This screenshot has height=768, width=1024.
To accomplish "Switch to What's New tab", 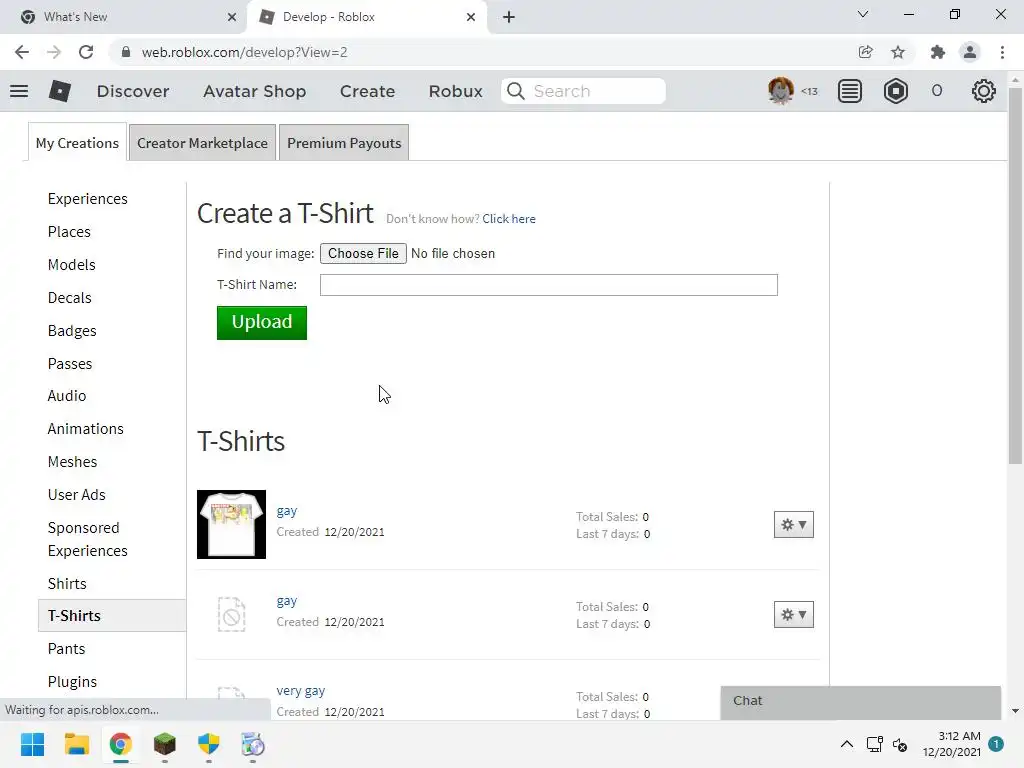I will click(x=124, y=17).
